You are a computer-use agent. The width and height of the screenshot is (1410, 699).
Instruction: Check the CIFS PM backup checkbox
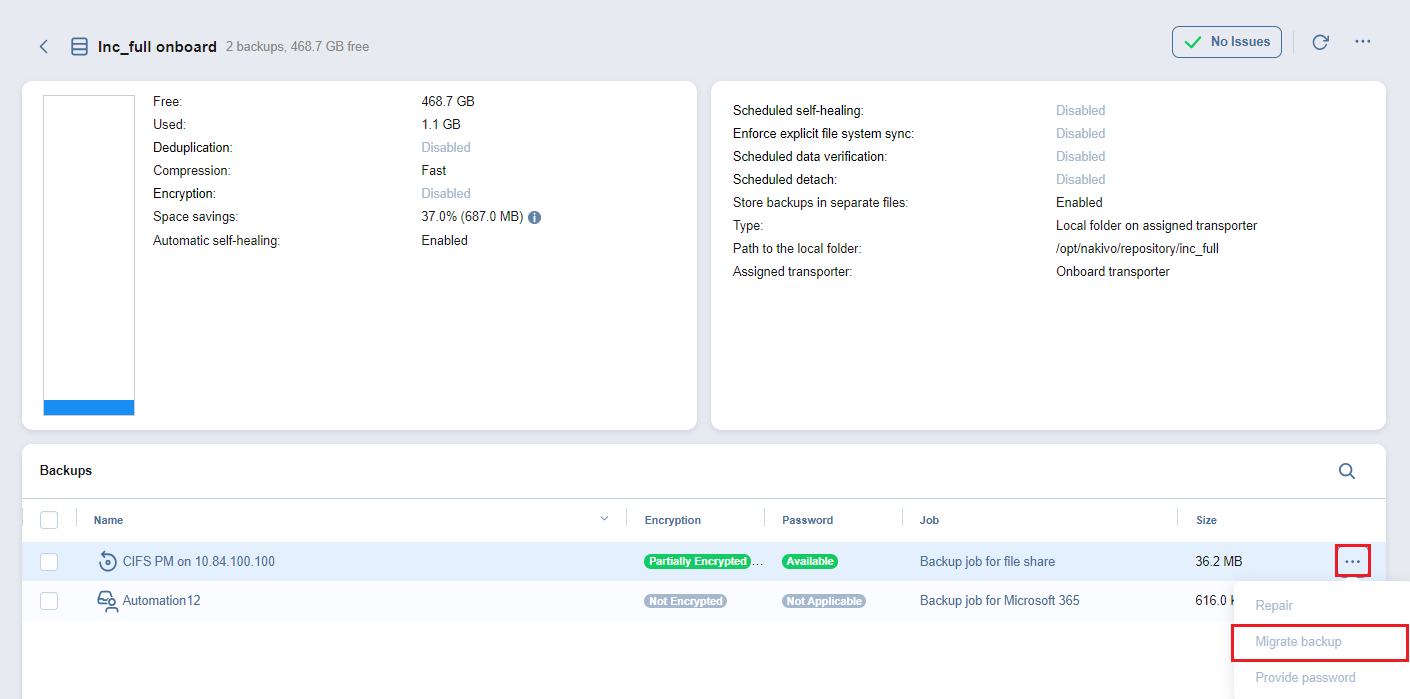[x=49, y=562]
